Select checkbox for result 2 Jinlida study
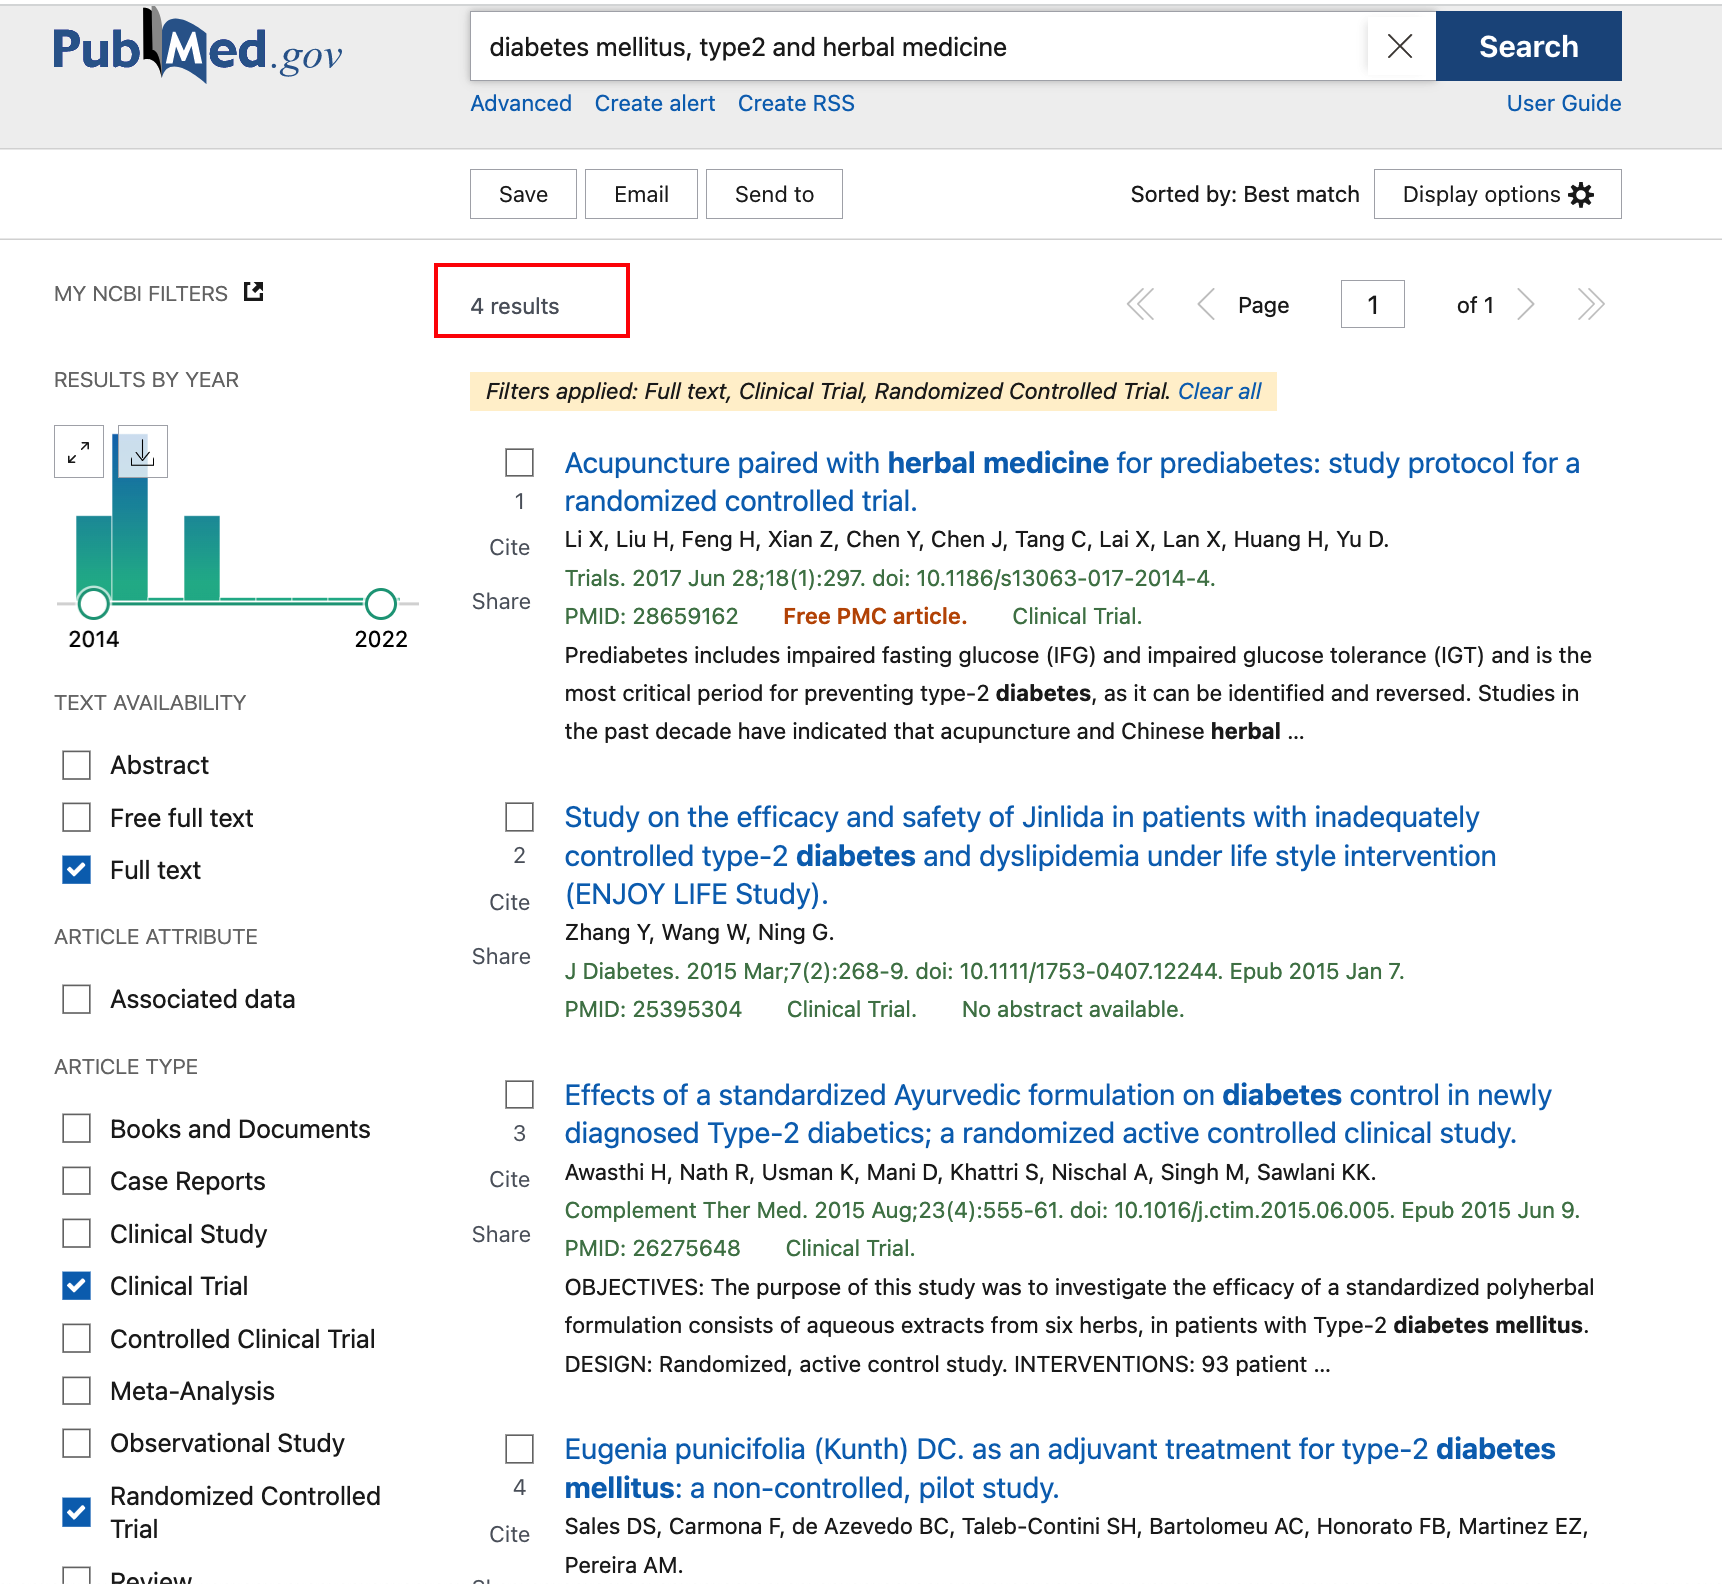 point(520,817)
